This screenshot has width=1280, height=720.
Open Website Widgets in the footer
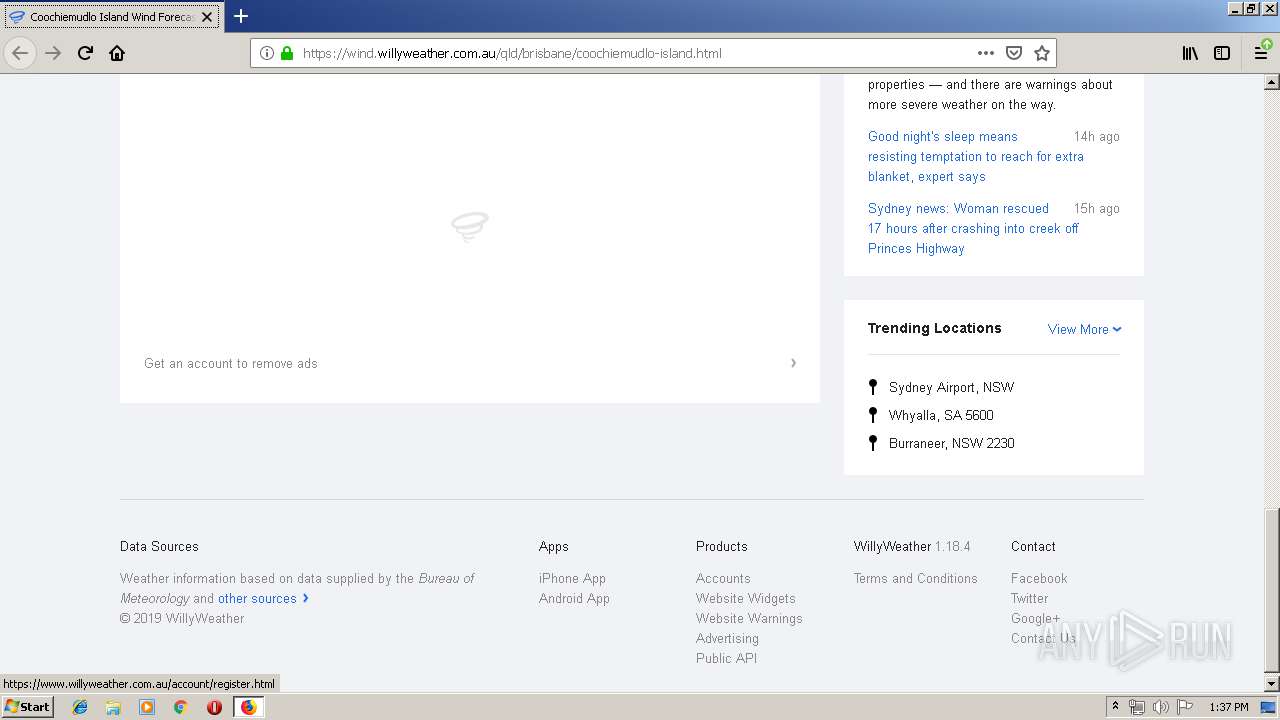tap(746, 598)
